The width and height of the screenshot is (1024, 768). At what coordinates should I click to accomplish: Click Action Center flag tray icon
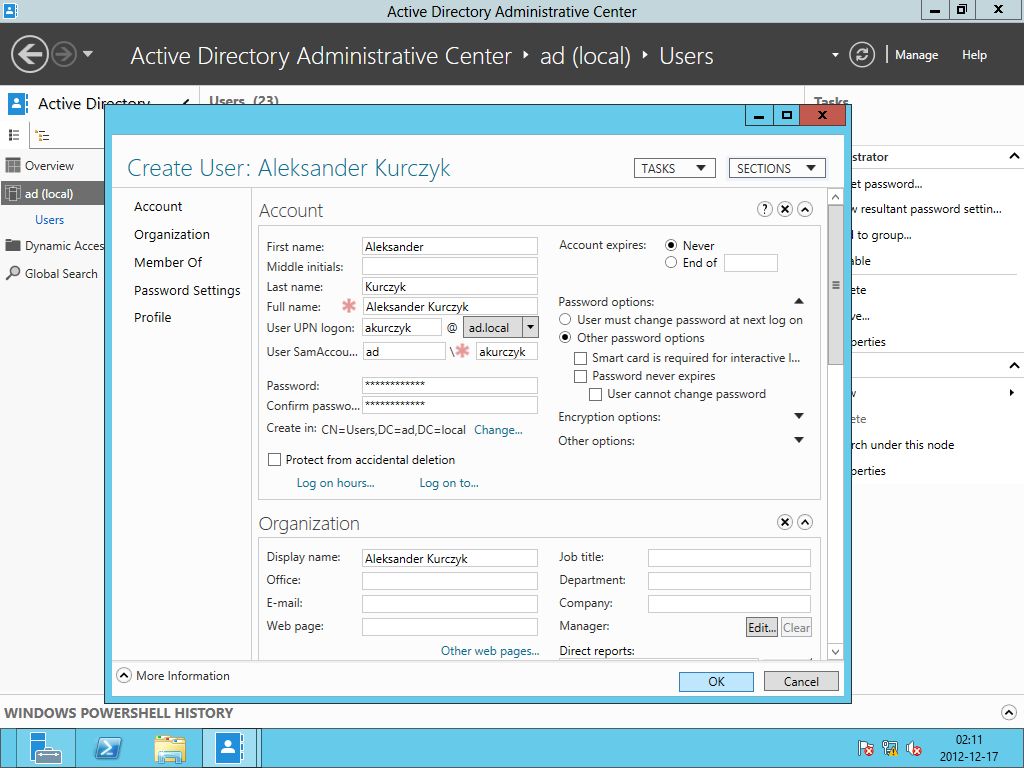pos(866,748)
